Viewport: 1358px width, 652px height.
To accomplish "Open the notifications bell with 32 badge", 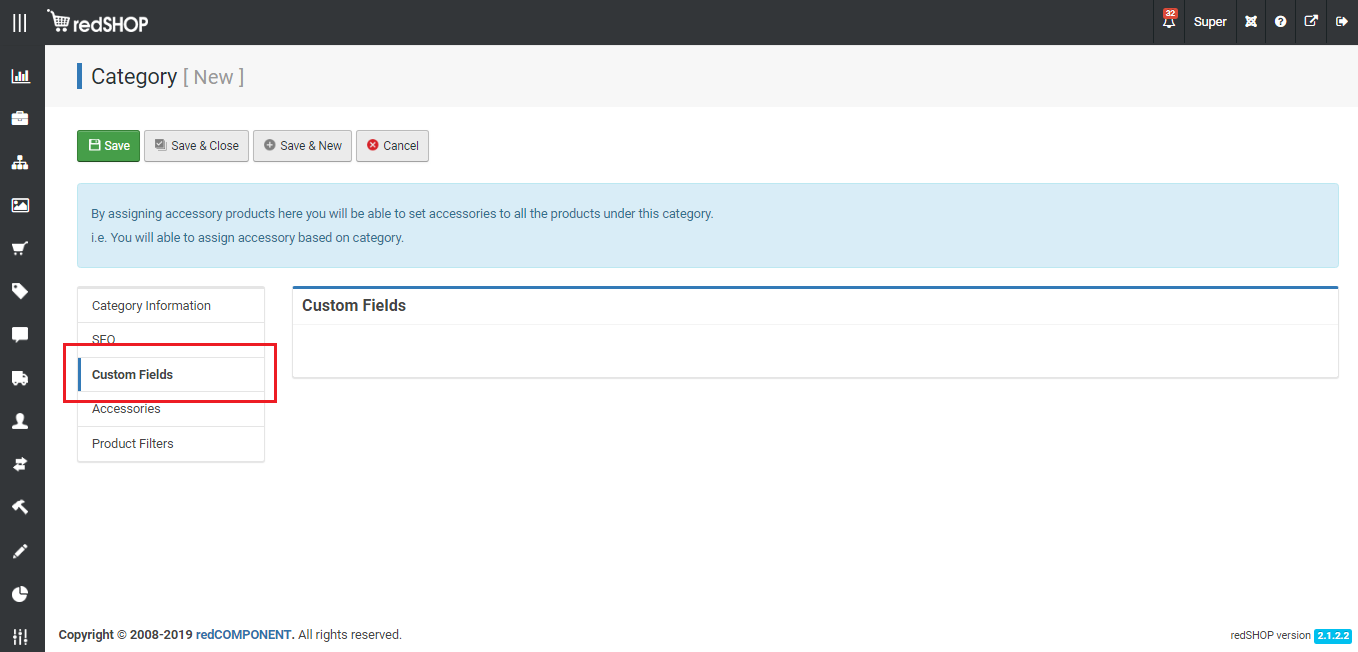I will [1168, 21].
